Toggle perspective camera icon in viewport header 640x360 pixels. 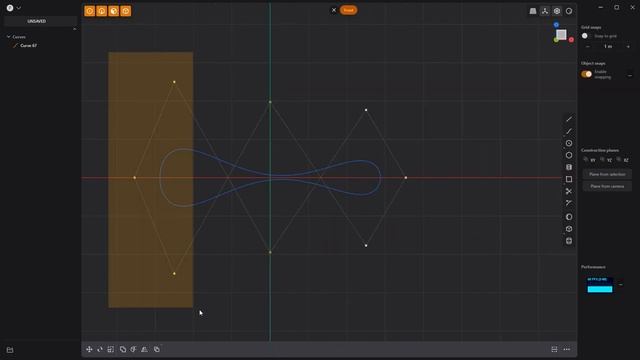(x=533, y=11)
